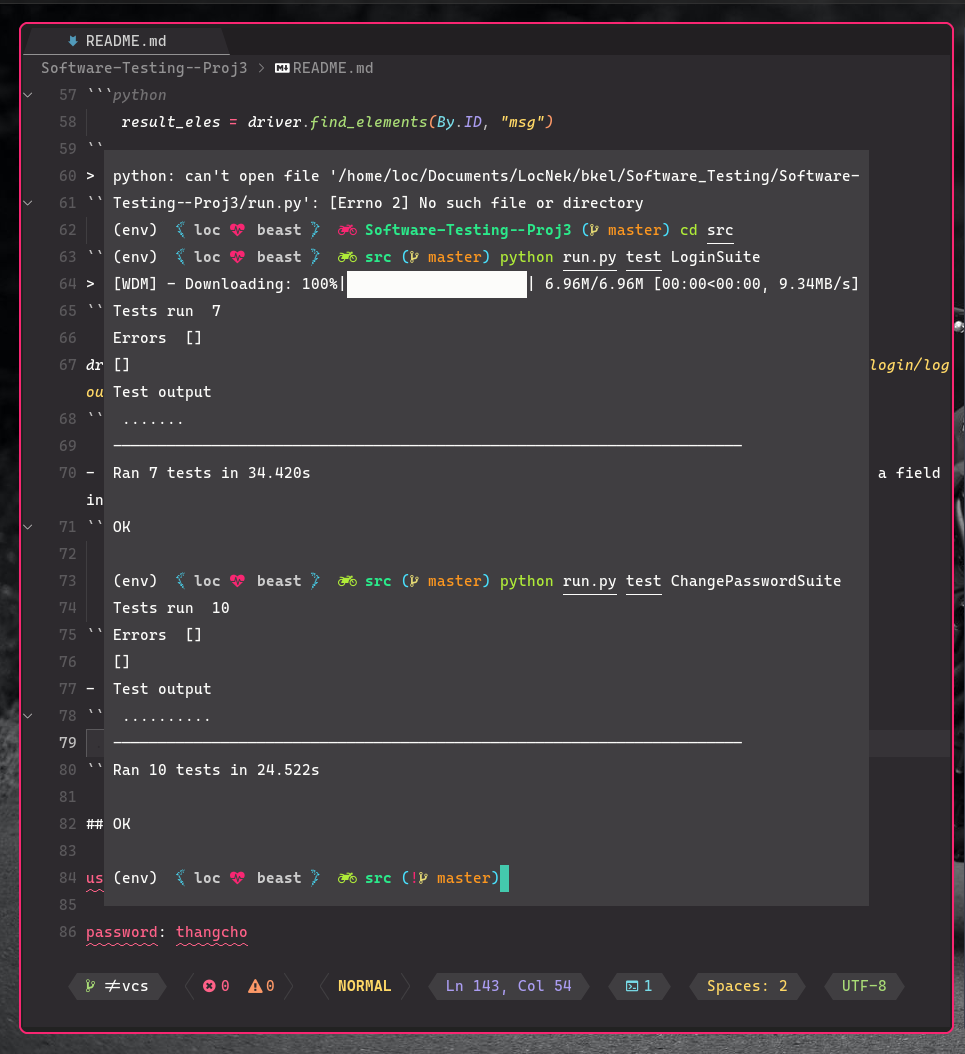Click the markdown file icon in README.md tab
This screenshot has width=965, height=1054.
point(73,41)
